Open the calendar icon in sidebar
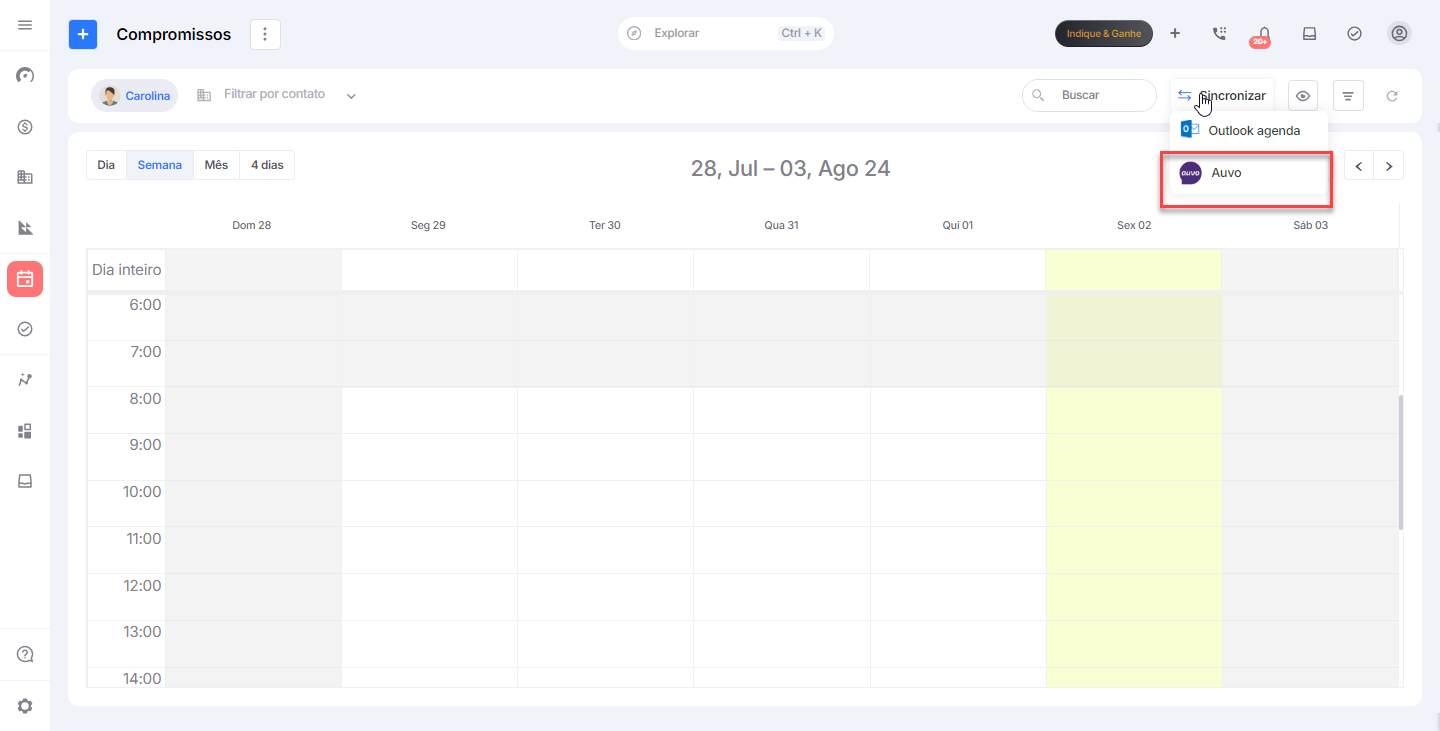The width and height of the screenshot is (1440, 731). (25, 279)
